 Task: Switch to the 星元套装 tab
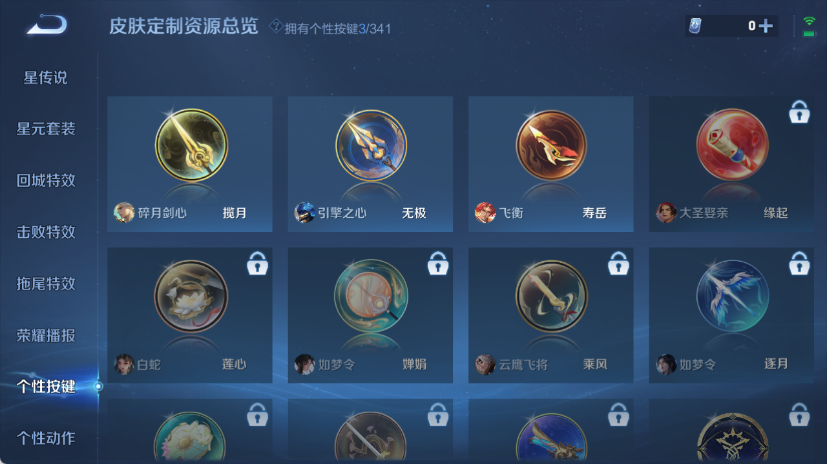(46, 129)
